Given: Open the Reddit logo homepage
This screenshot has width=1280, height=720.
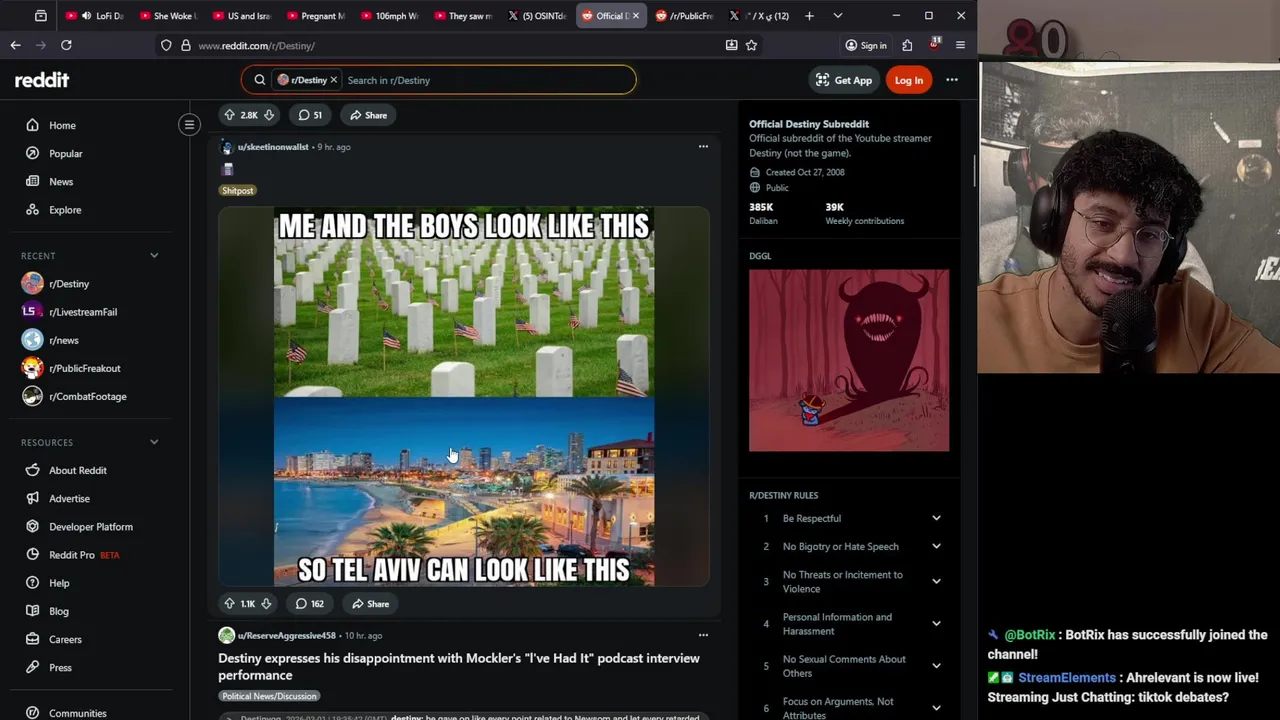Looking at the screenshot, I should [x=42, y=80].
